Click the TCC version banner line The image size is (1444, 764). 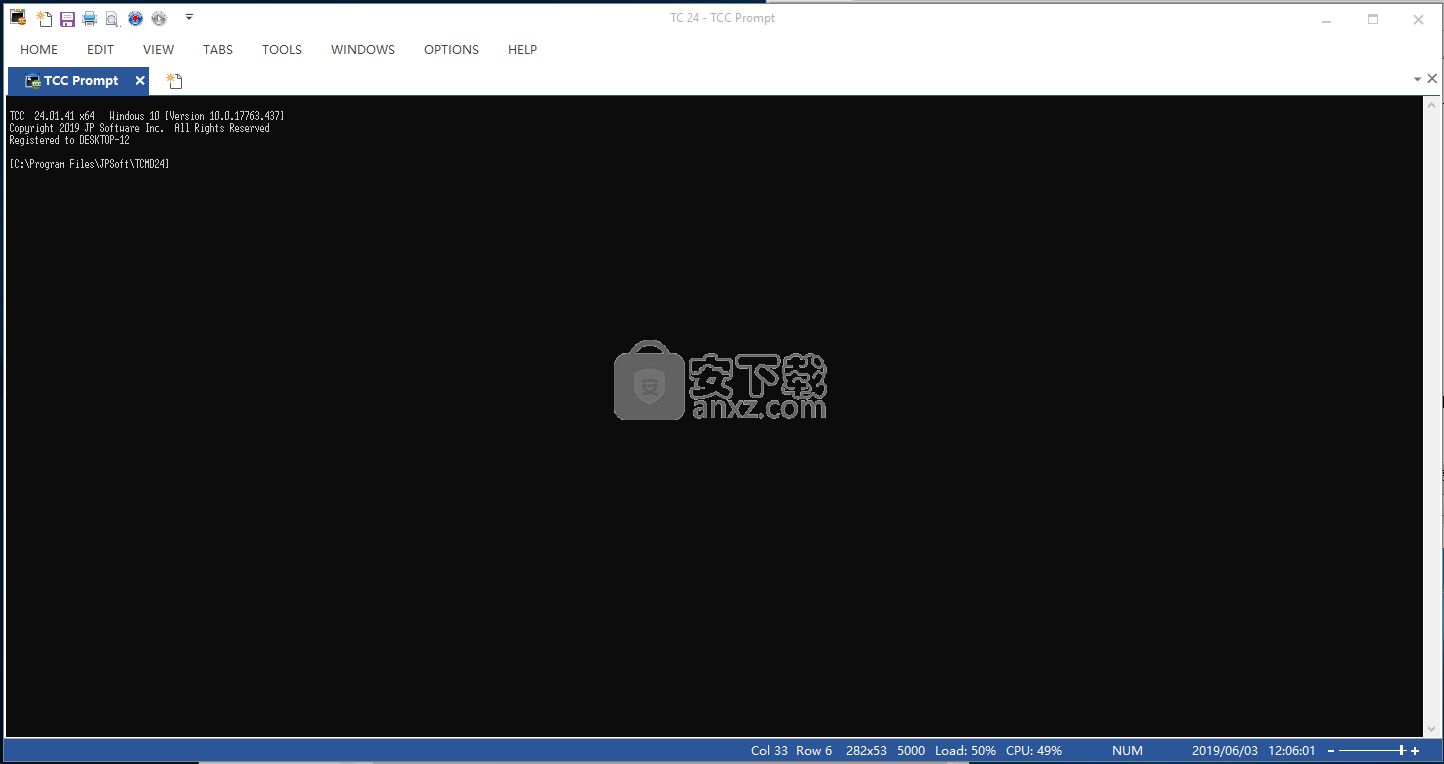147,116
